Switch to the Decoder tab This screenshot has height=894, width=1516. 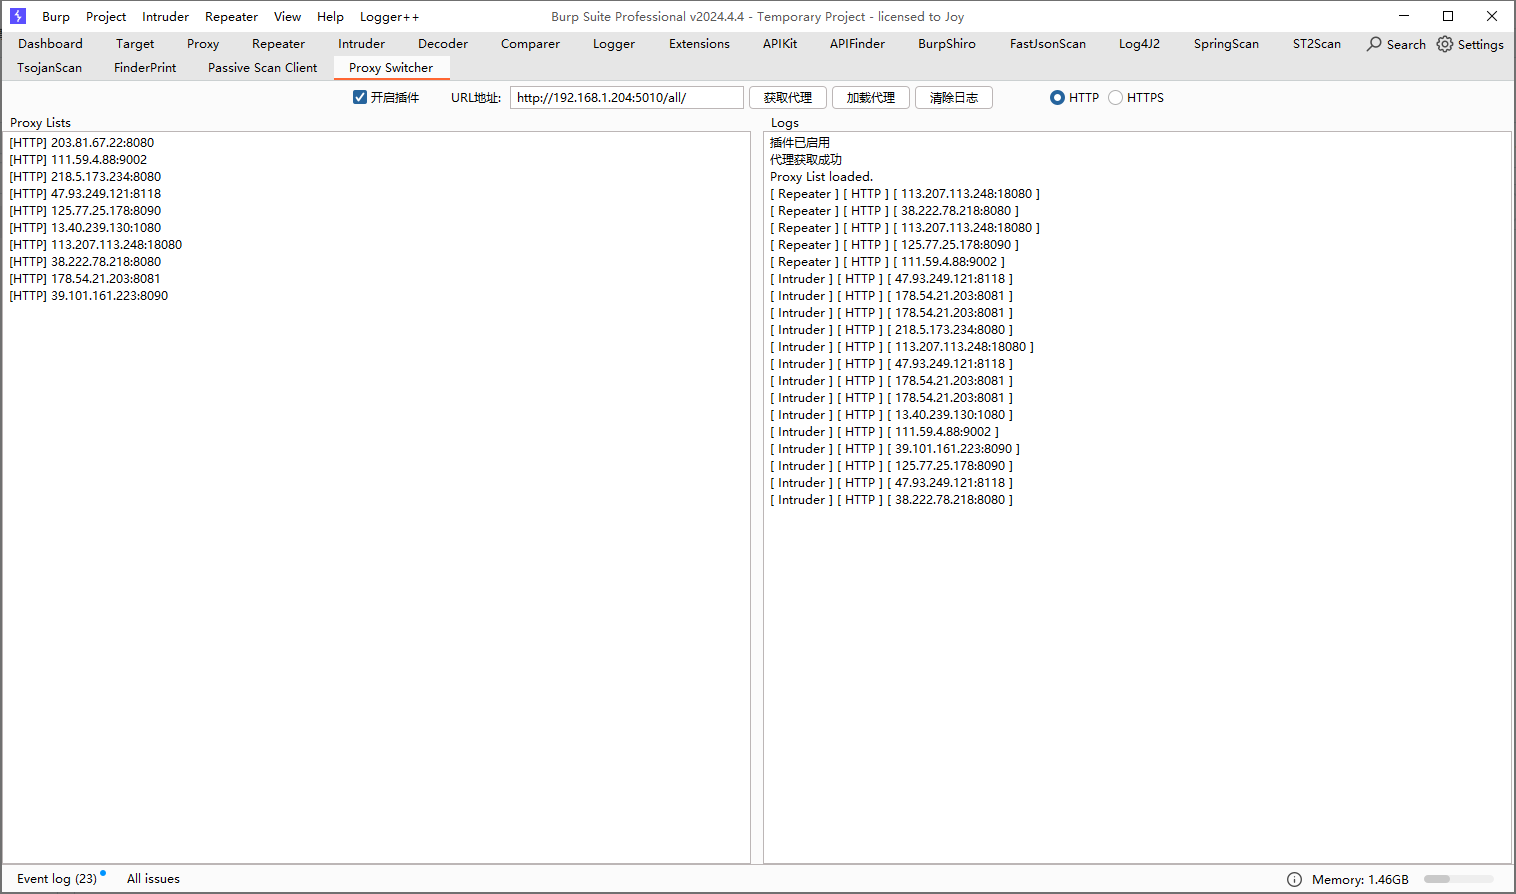pos(443,44)
